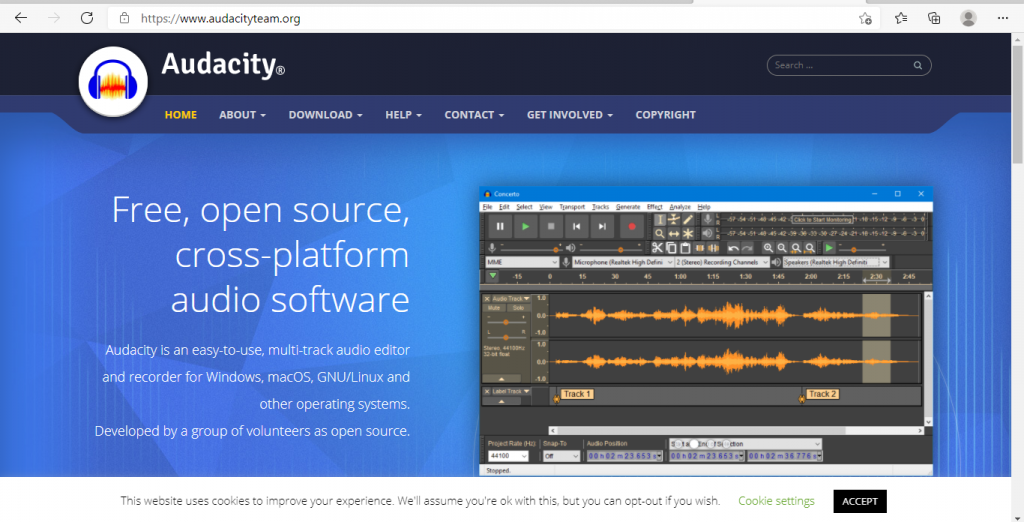1024x522 pixels.
Task: Click the Audacity headphones logo
Action: pos(113,82)
